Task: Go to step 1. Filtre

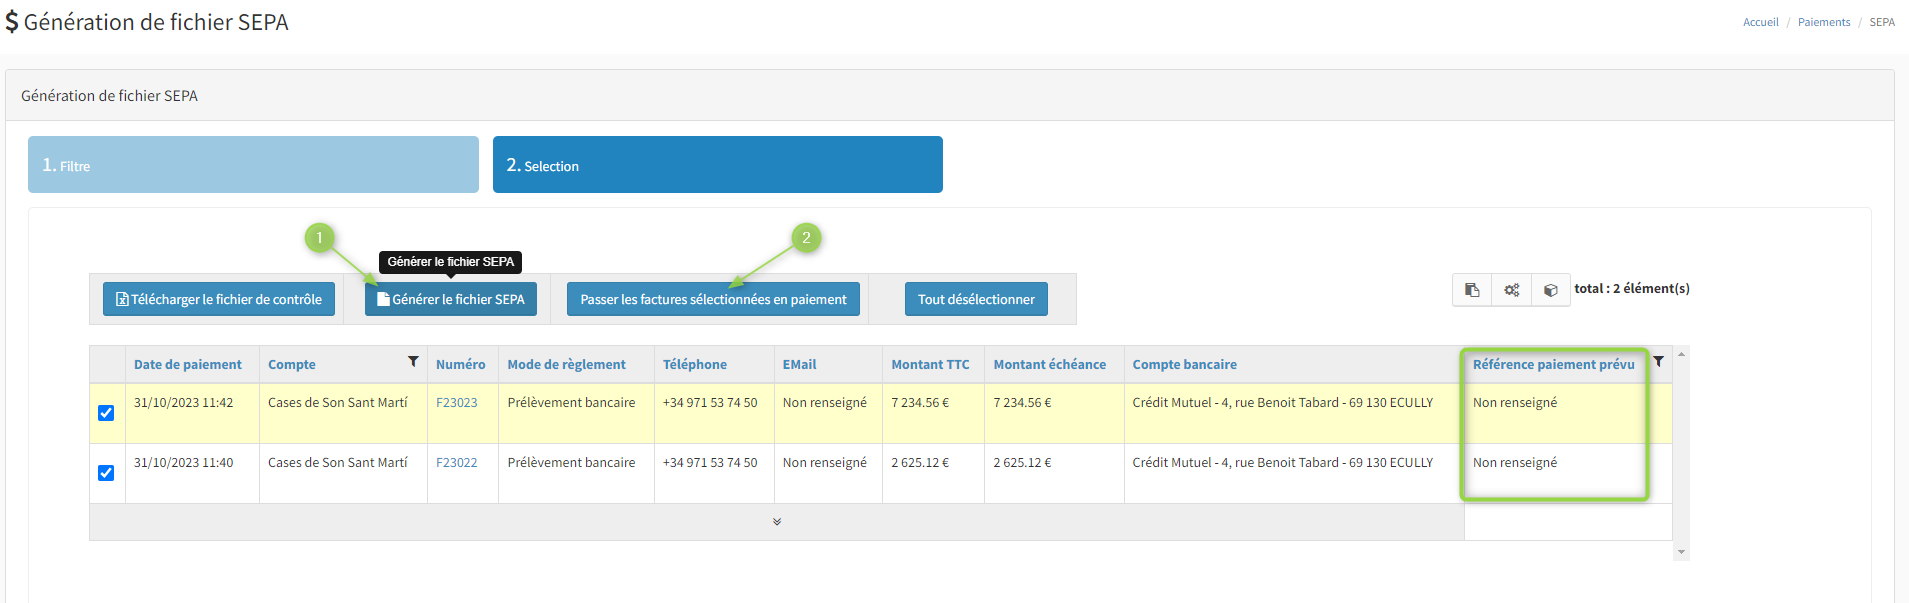Action: (x=253, y=165)
